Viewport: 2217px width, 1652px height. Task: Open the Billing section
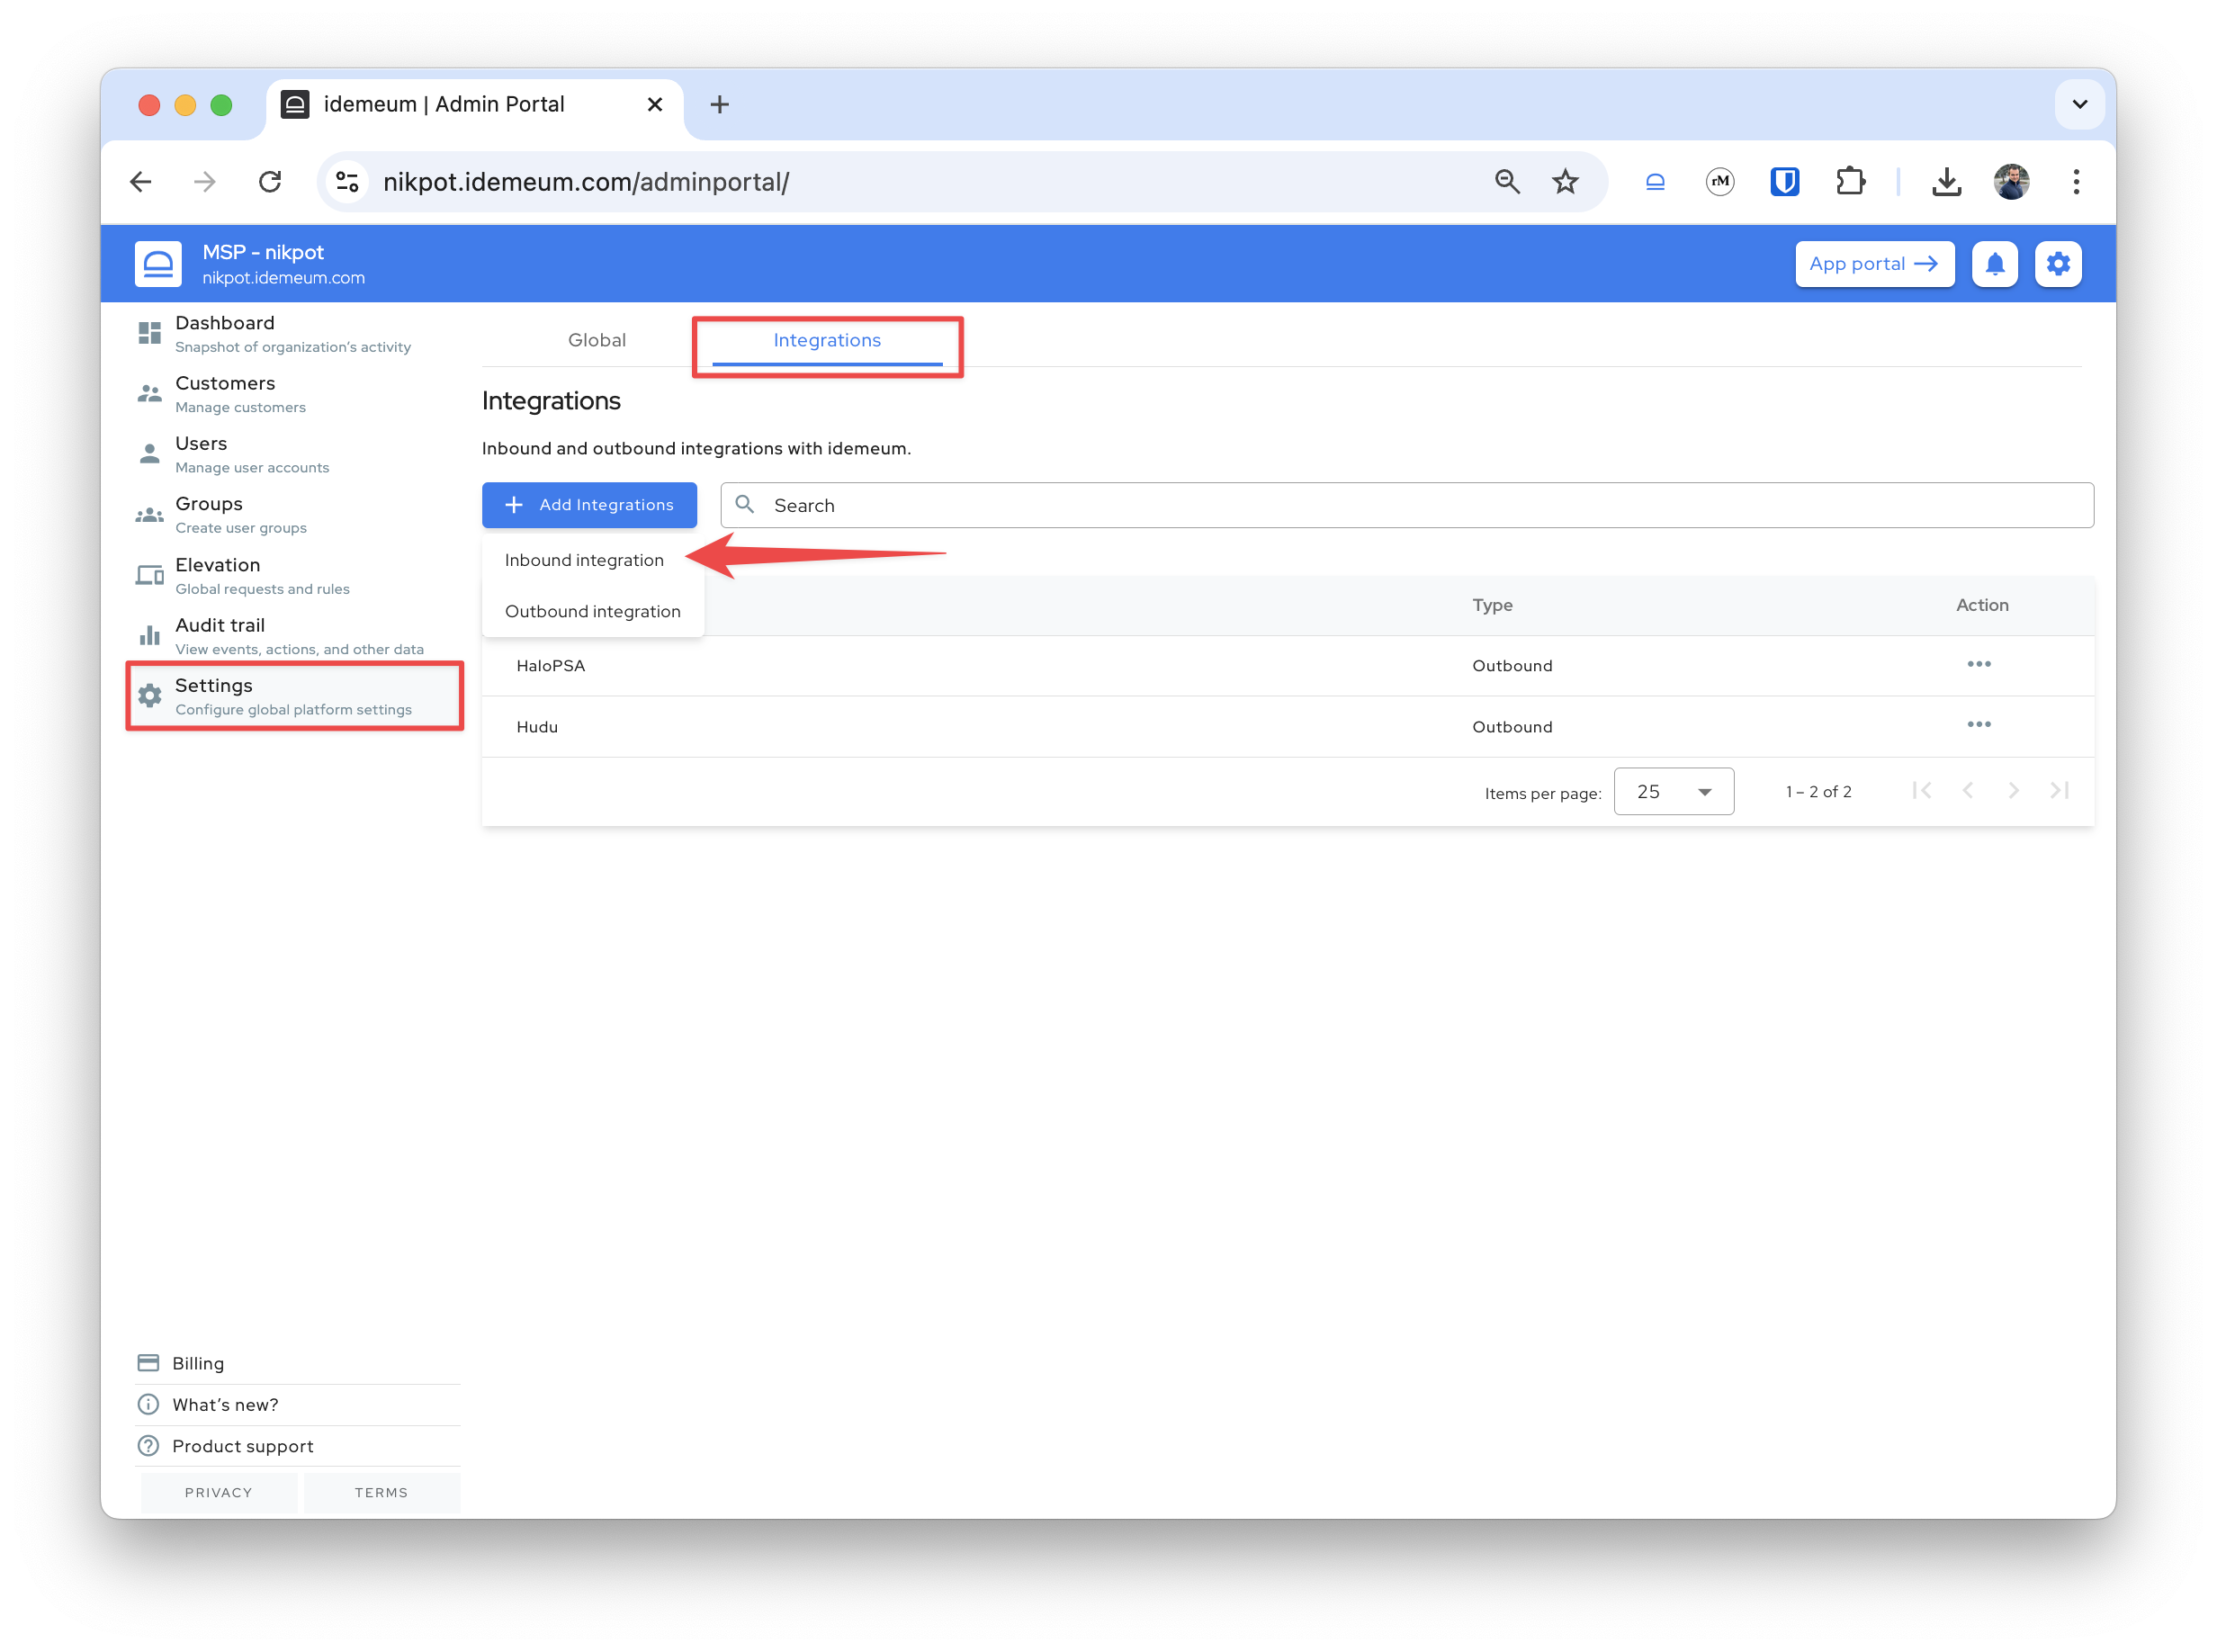point(196,1362)
